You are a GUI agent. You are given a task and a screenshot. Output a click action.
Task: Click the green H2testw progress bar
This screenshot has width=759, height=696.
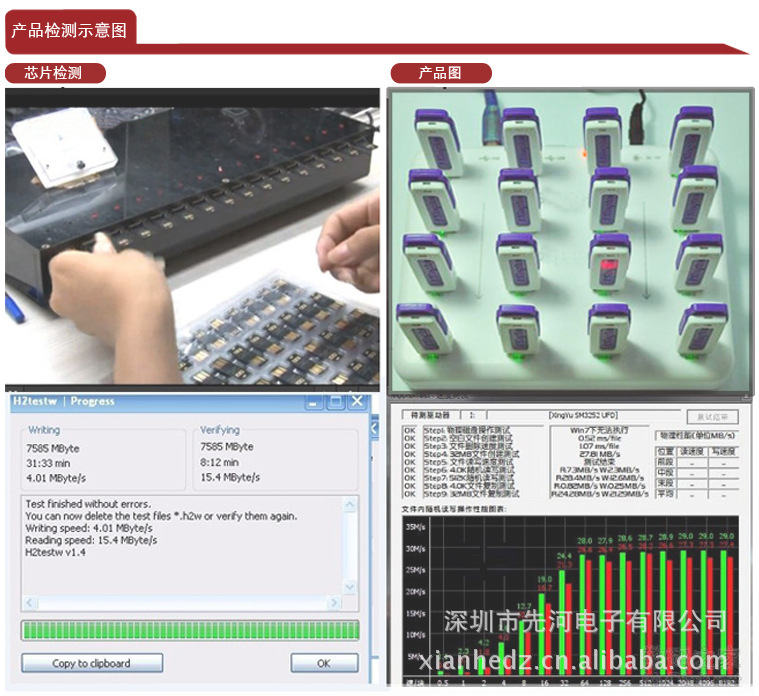[x=190, y=630]
